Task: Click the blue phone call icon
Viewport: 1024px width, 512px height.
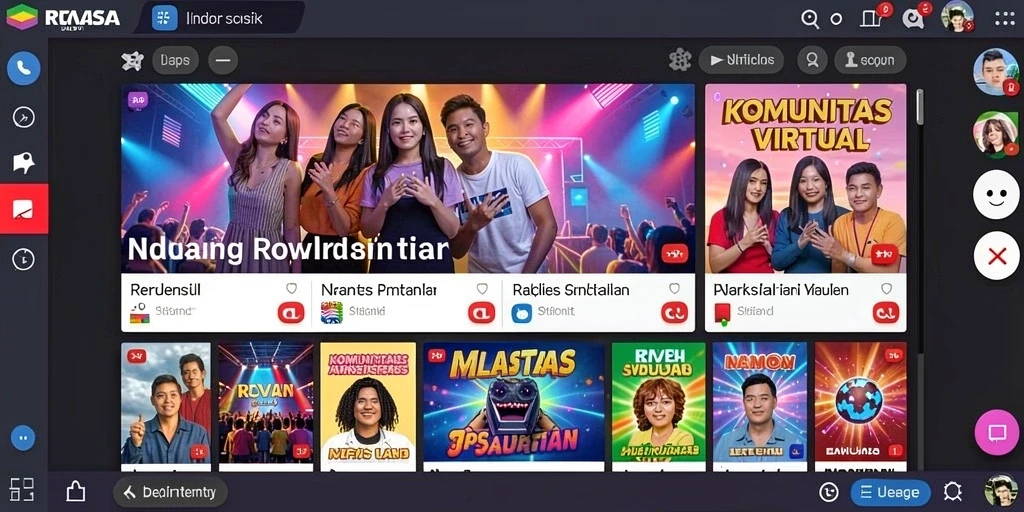Action: click(x=24, y=69)
